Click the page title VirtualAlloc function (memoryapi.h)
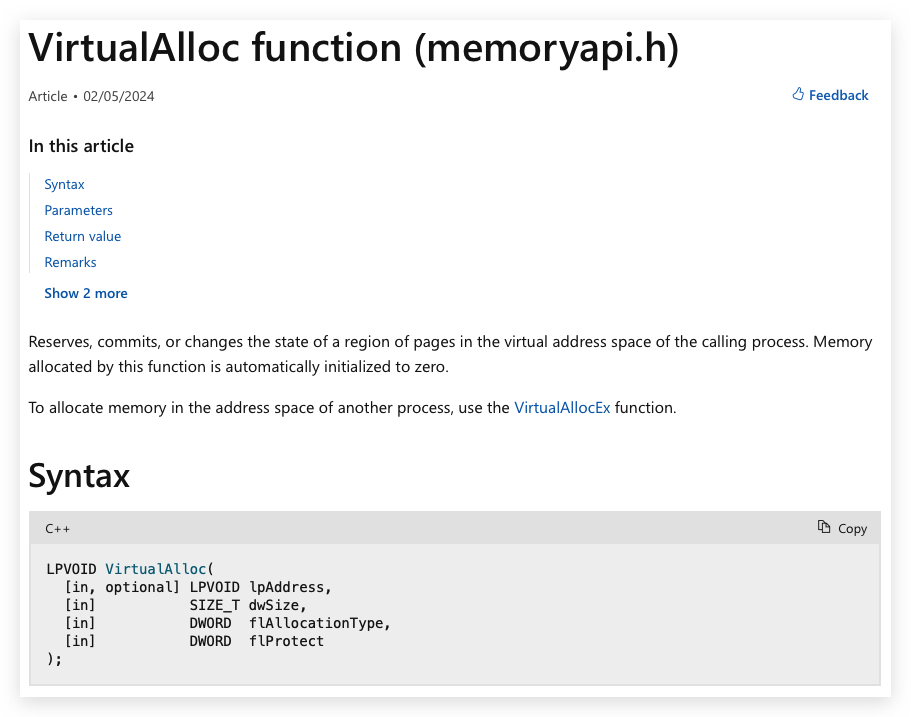This screenshot has width=911, height=717. click(354, 48)
